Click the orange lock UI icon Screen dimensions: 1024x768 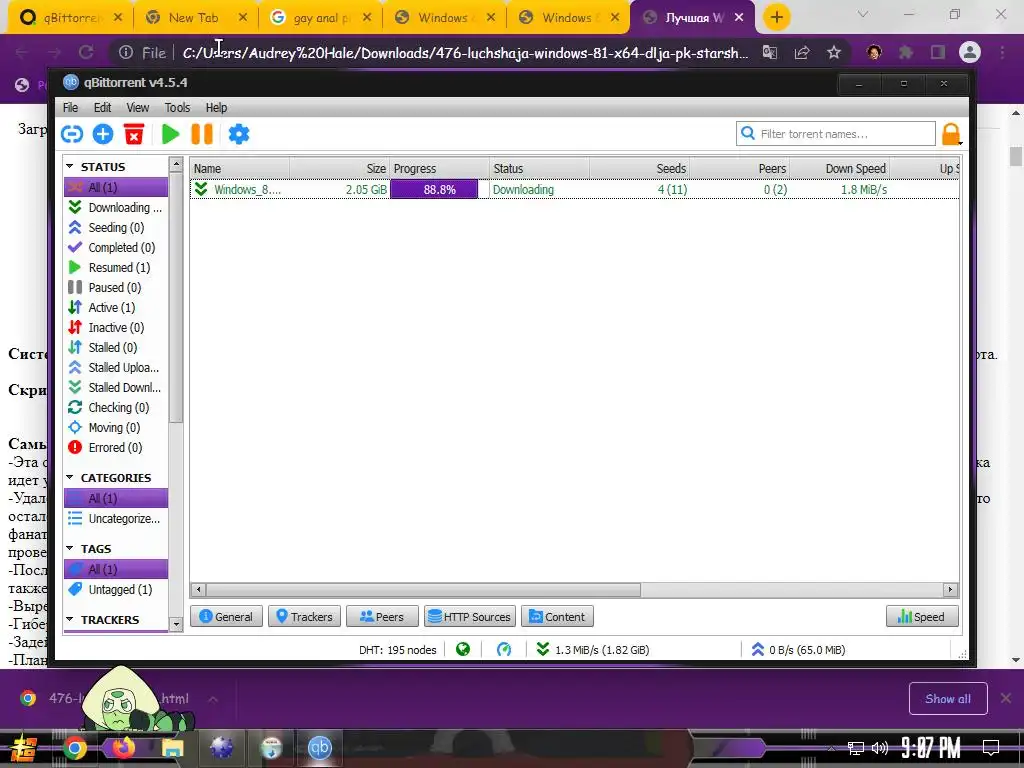point(951,134)
